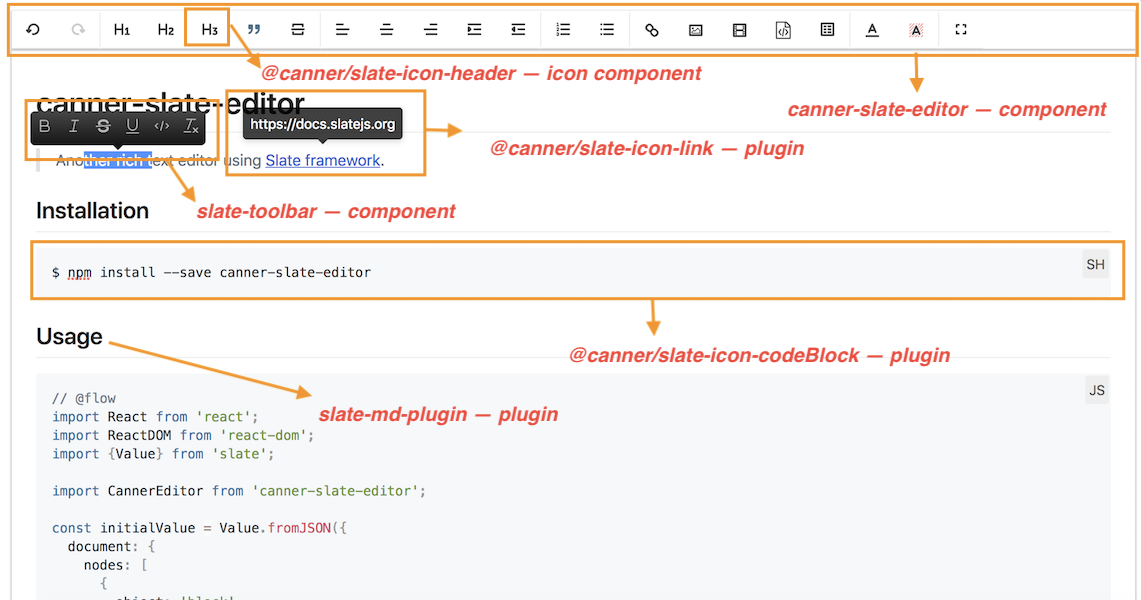Screen dimensions: 1141x600
Task: Click the JS language badge on code block
Action: (x=1097, y=391)
